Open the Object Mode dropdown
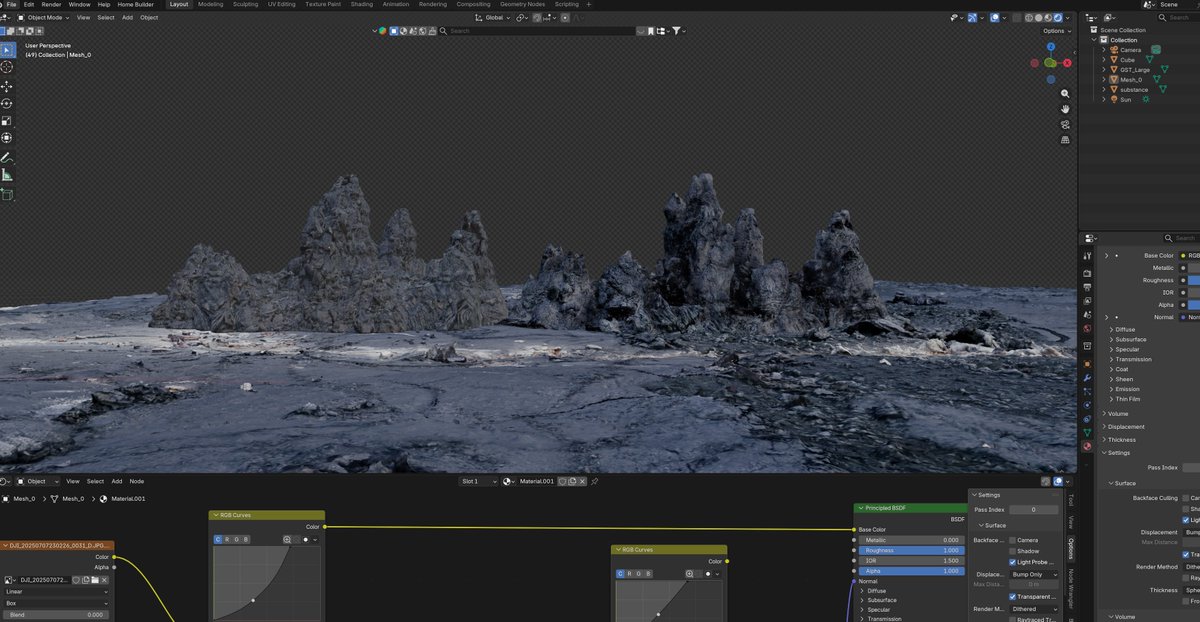This screenshot has width=1200, height=622. (x=44, y=17)
